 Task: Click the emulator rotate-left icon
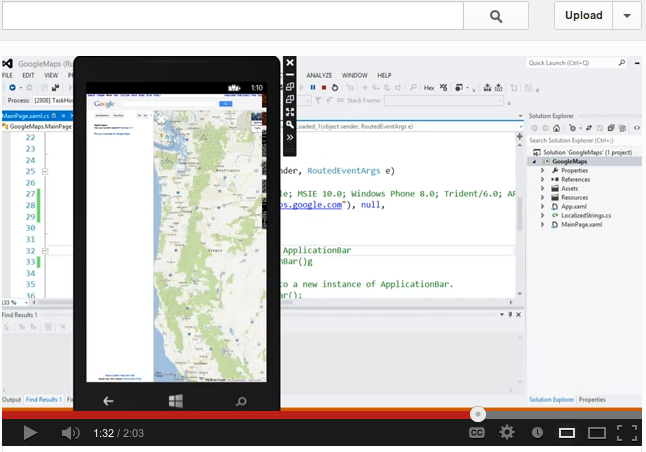tap(290, 87)
